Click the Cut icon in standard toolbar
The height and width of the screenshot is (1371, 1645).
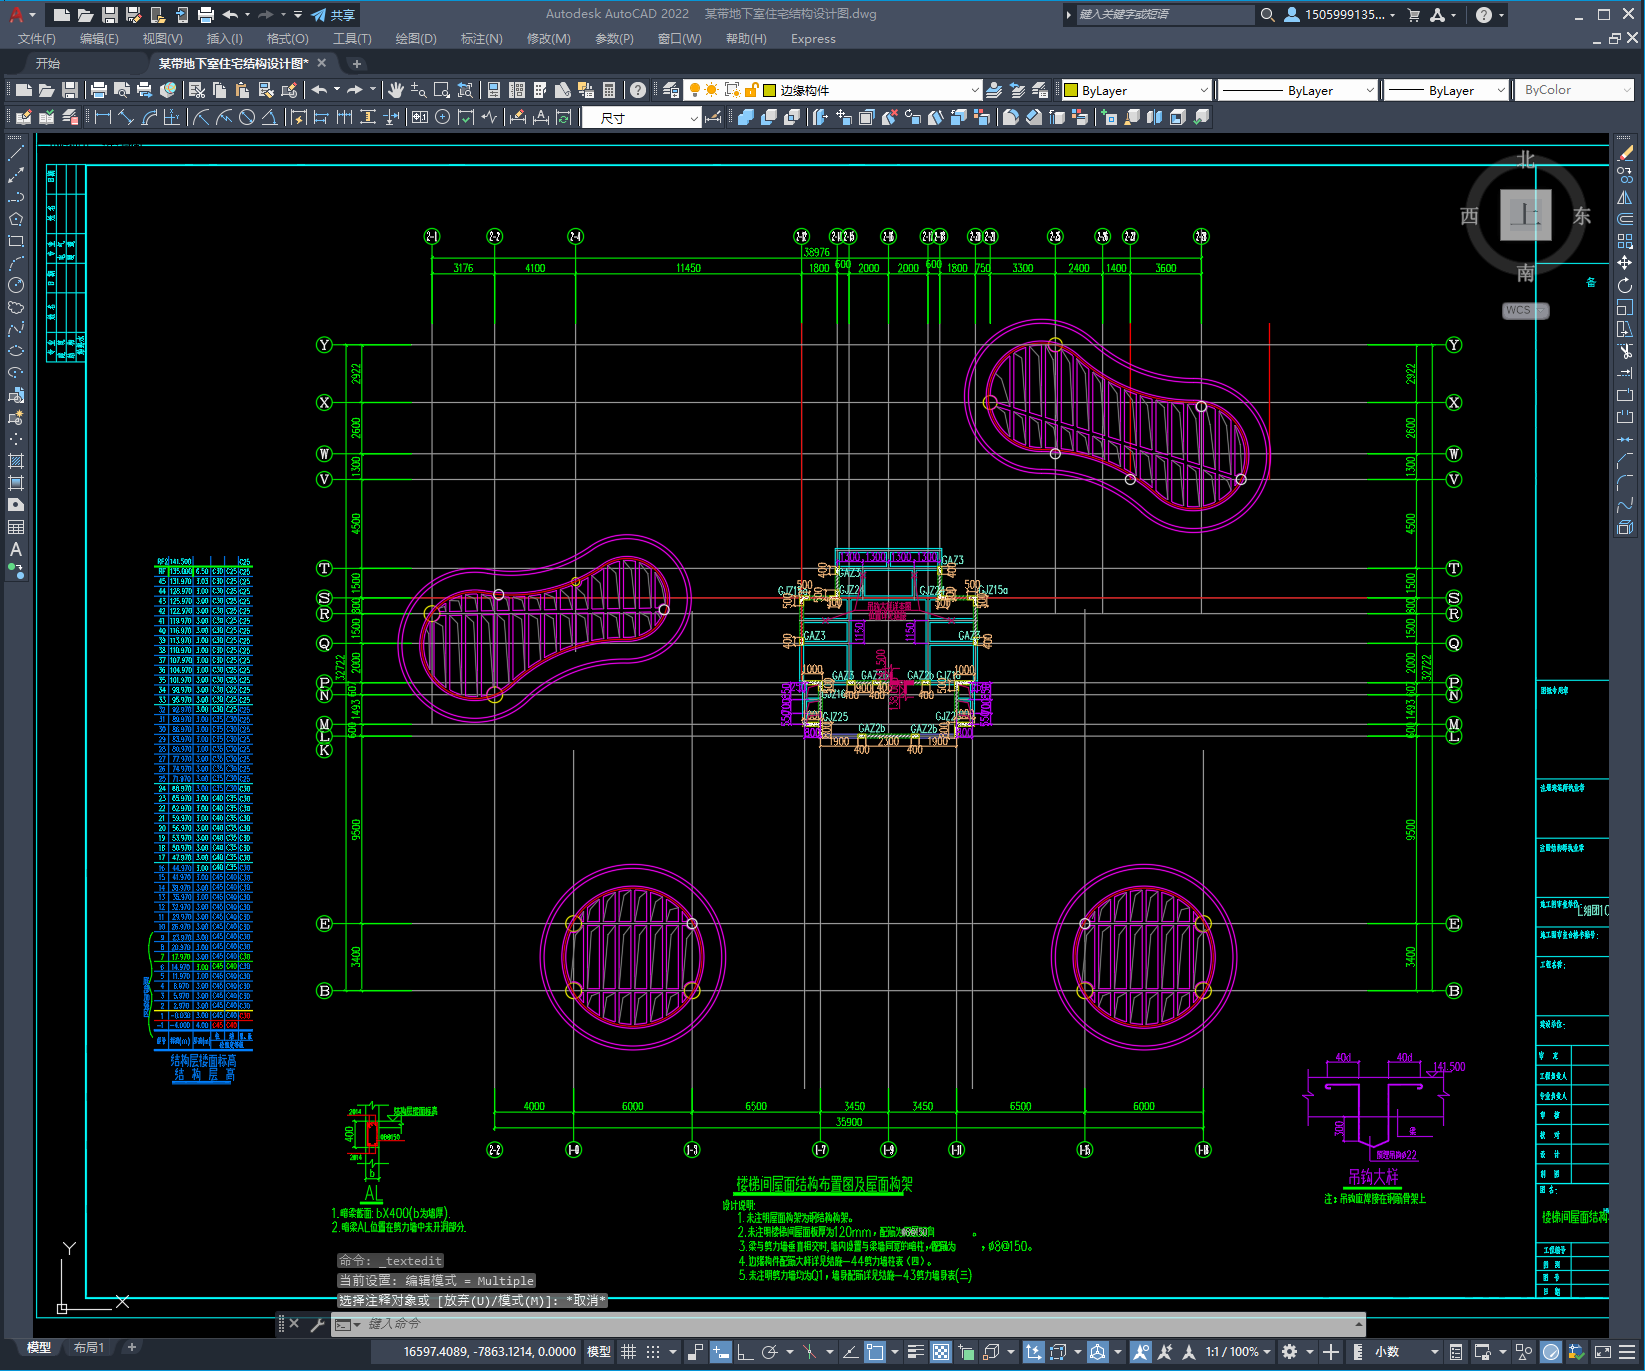(197, 90)
